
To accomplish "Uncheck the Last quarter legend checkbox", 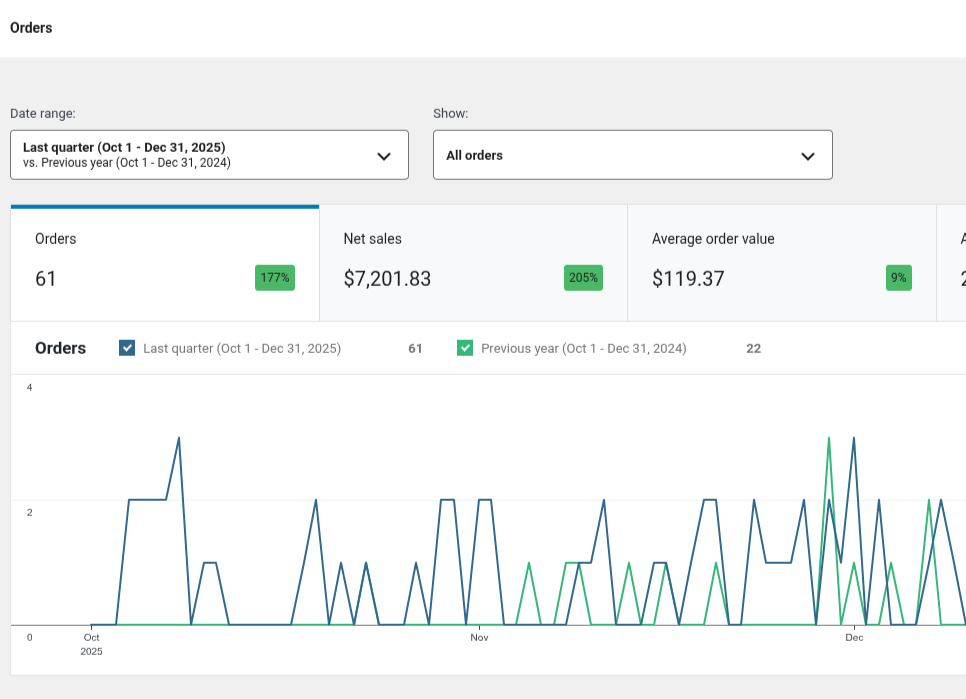I will click(127, 348).
